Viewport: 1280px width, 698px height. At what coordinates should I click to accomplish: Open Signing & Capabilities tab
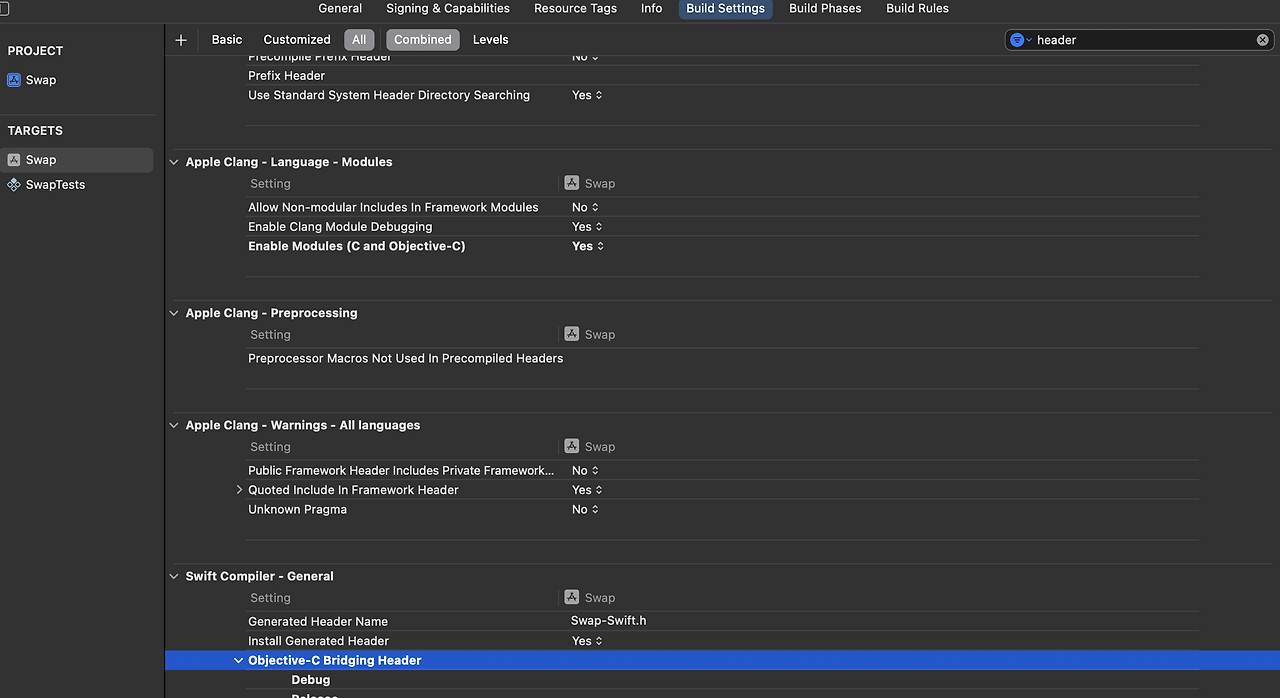click(448, 8)
